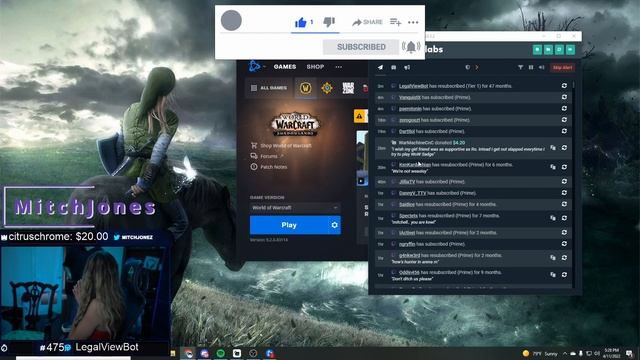Replay the second subscription alert in the events list
640x360 pixels.
coord(564,97)
